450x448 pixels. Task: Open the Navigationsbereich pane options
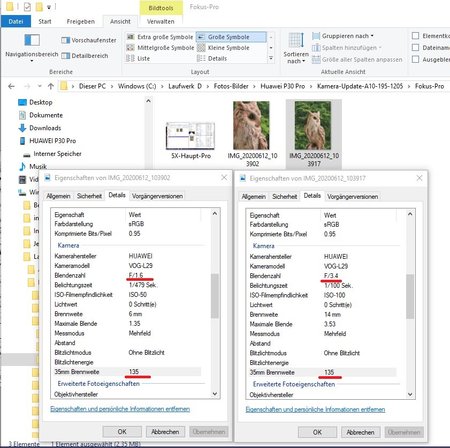(32, 48)
